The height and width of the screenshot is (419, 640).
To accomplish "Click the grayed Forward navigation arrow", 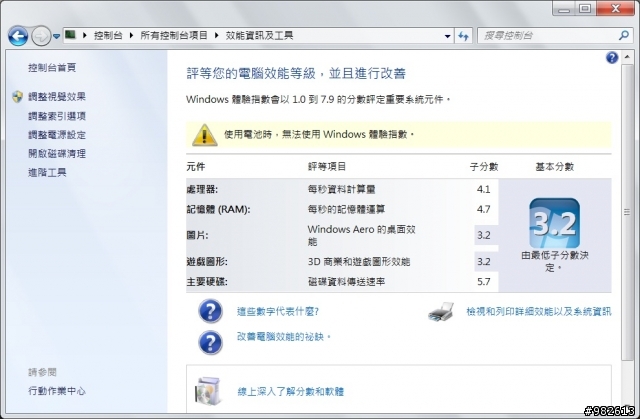I will pos(41,36).
